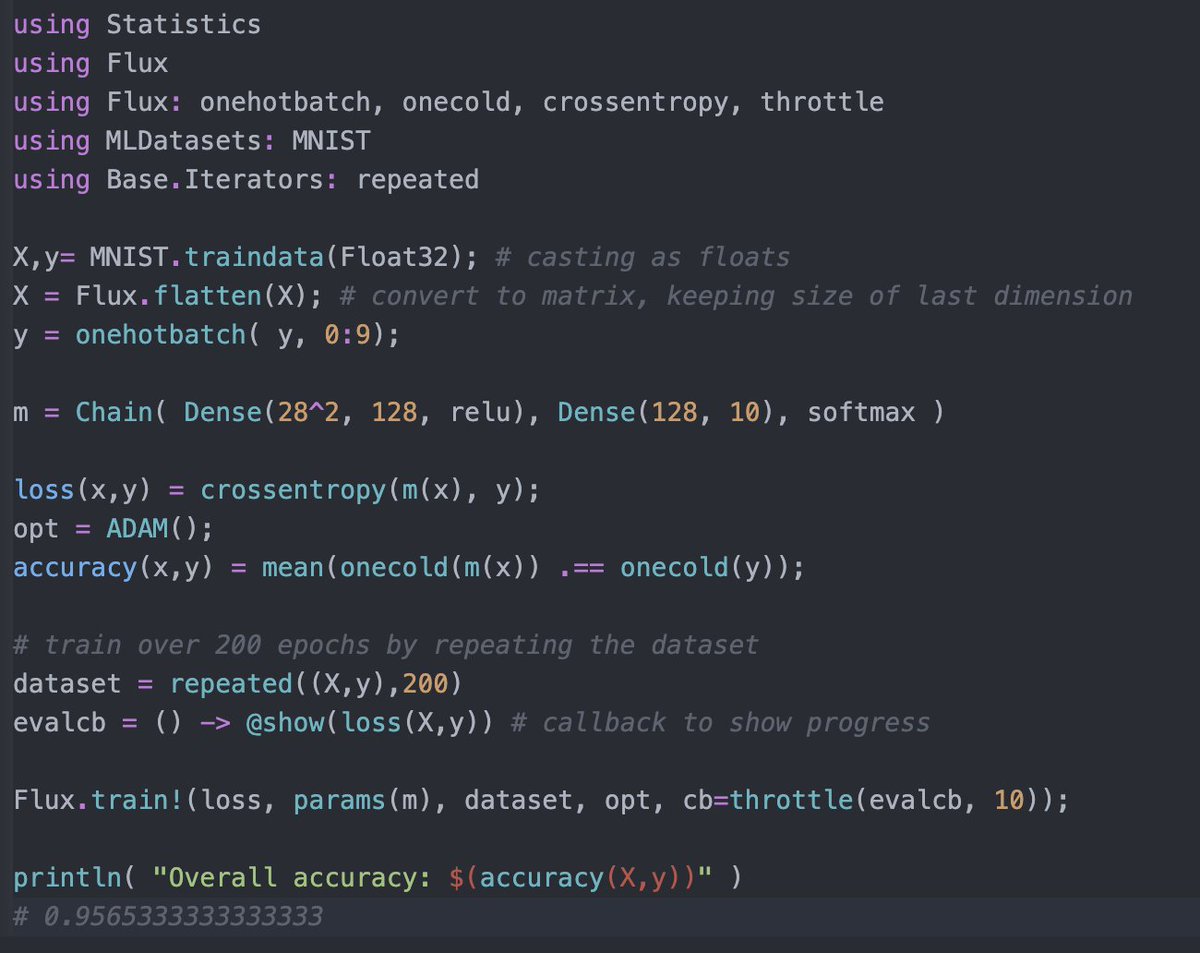1200x953 pixels.
Task: Click '28^2' in the first Dense layer
Action: pyautogui.click(x=309, y=412)
